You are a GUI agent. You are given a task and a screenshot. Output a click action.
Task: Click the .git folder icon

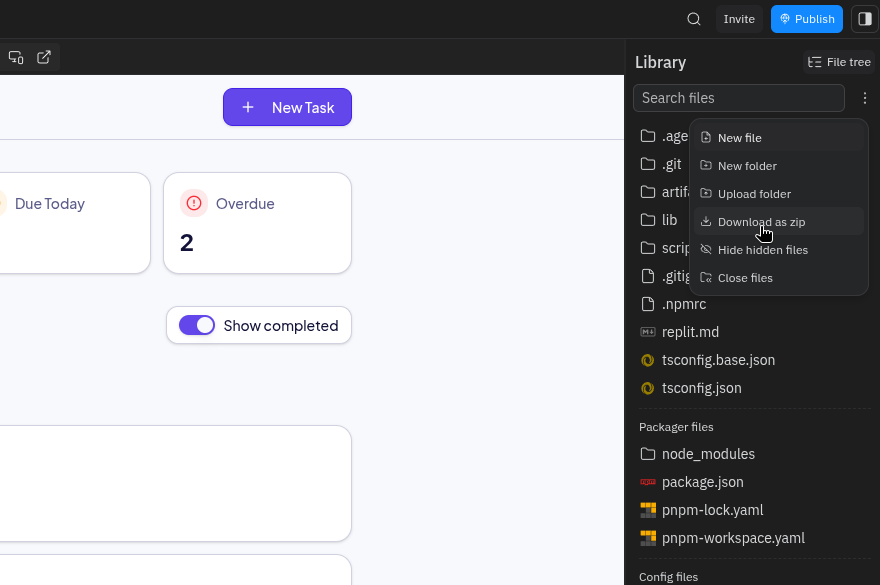(648, 164)
